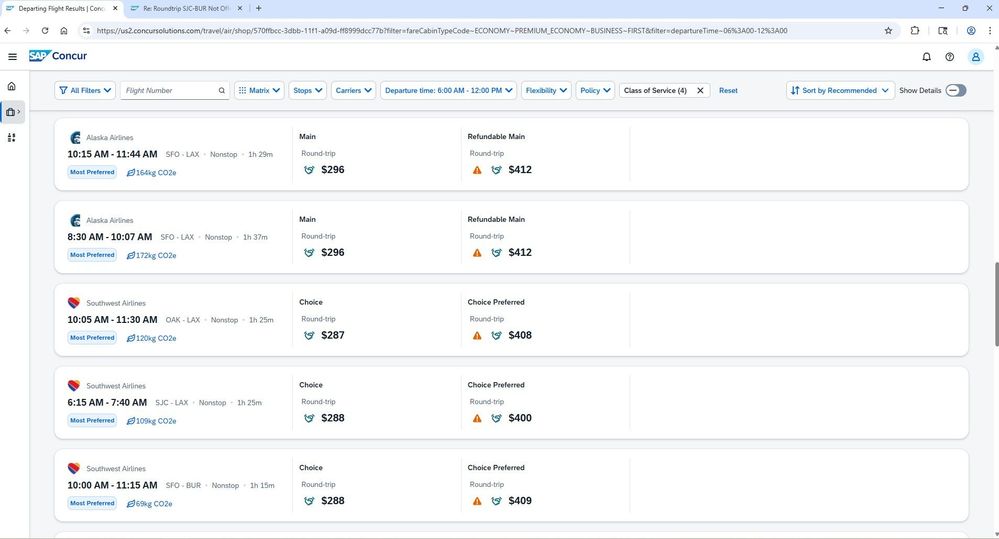The image size is (999, 539).
Task: Click the 172kg CO2e emissions label
Action: coord(152,255)
